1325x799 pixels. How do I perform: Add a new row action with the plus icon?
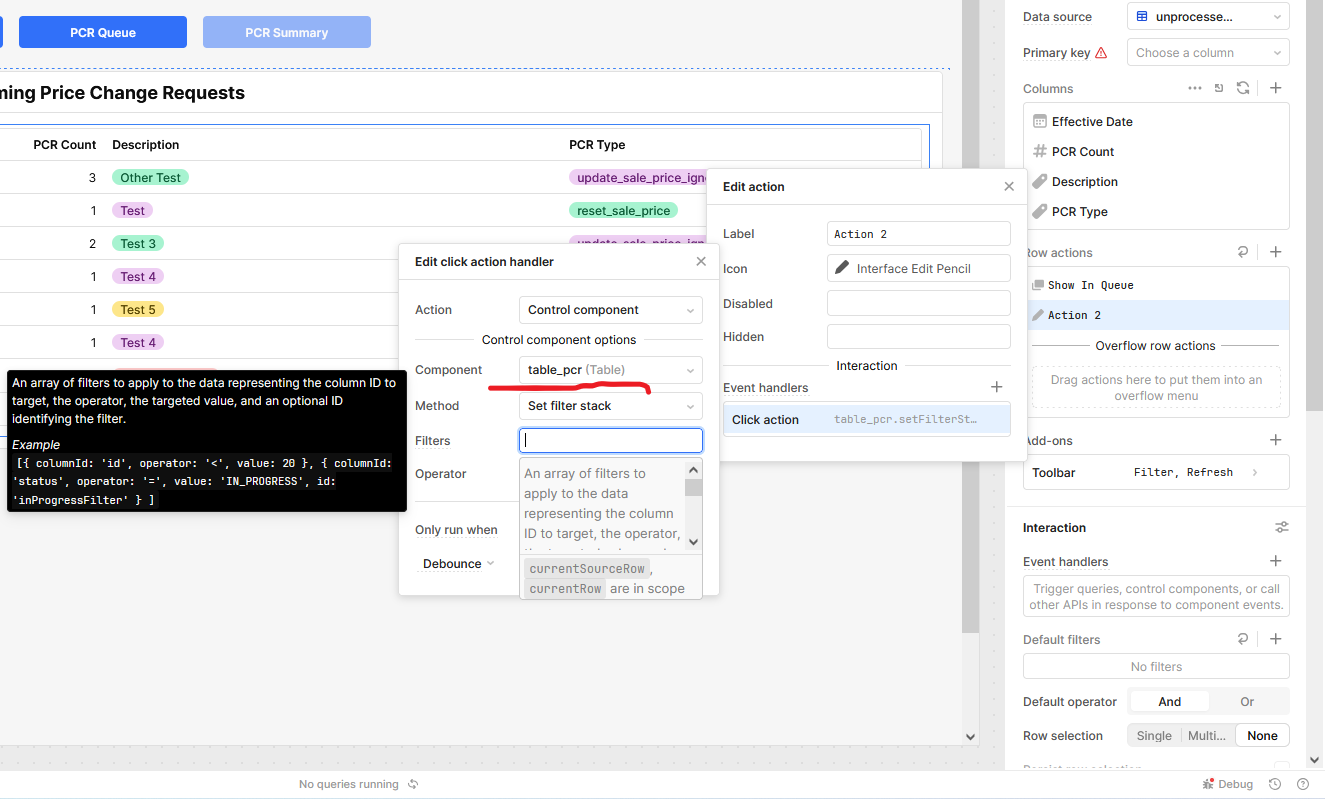[1276, 253]
